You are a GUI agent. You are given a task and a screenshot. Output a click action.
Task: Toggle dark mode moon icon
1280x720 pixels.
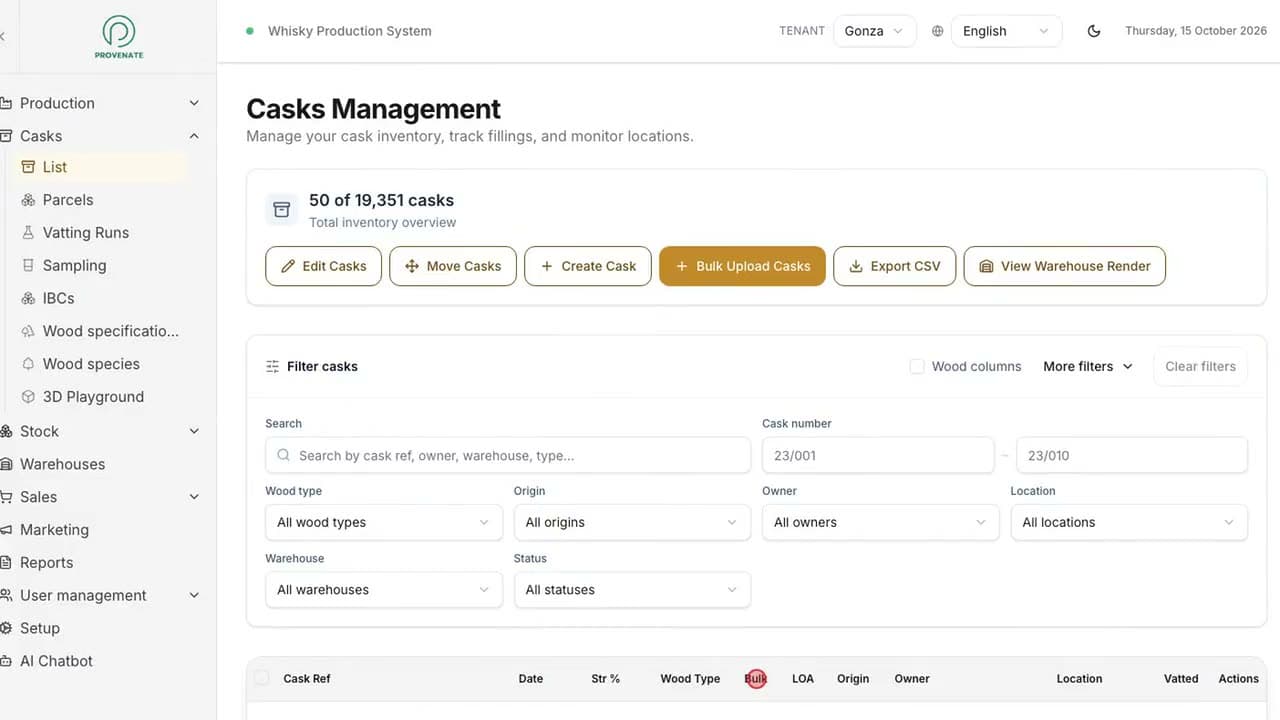pyautogui.click(x=1094, y=31)
